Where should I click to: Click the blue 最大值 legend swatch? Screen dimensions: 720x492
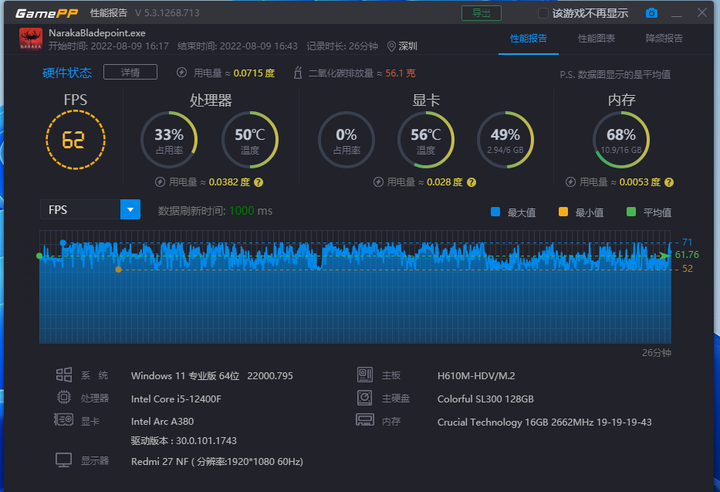pyautogui.click(x=495, y=212)
